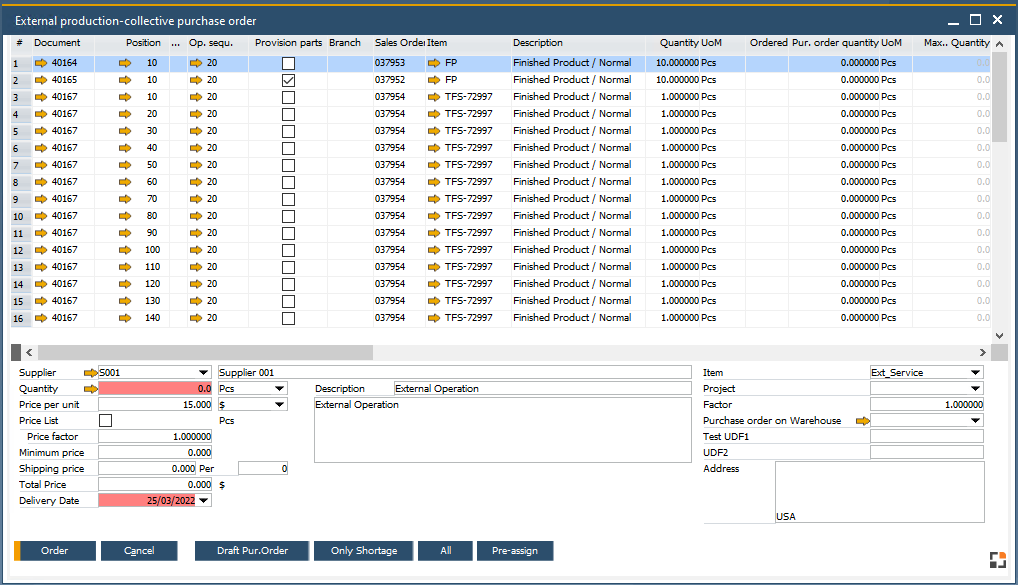Uncheck Provision parts checkbox in row 2

(288, 80)
